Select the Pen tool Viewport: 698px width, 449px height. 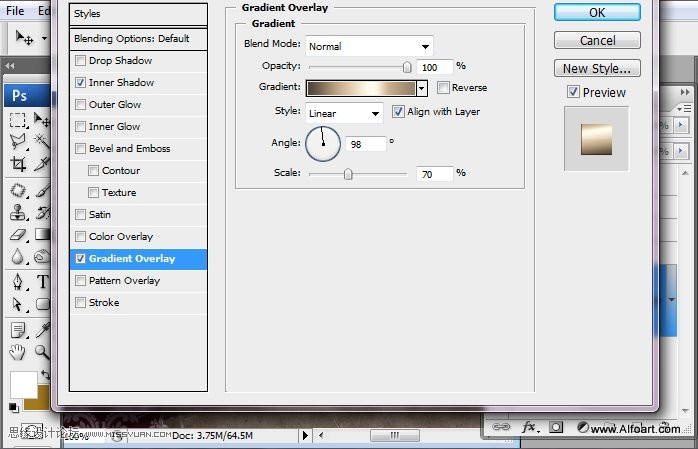pos(18,282)
